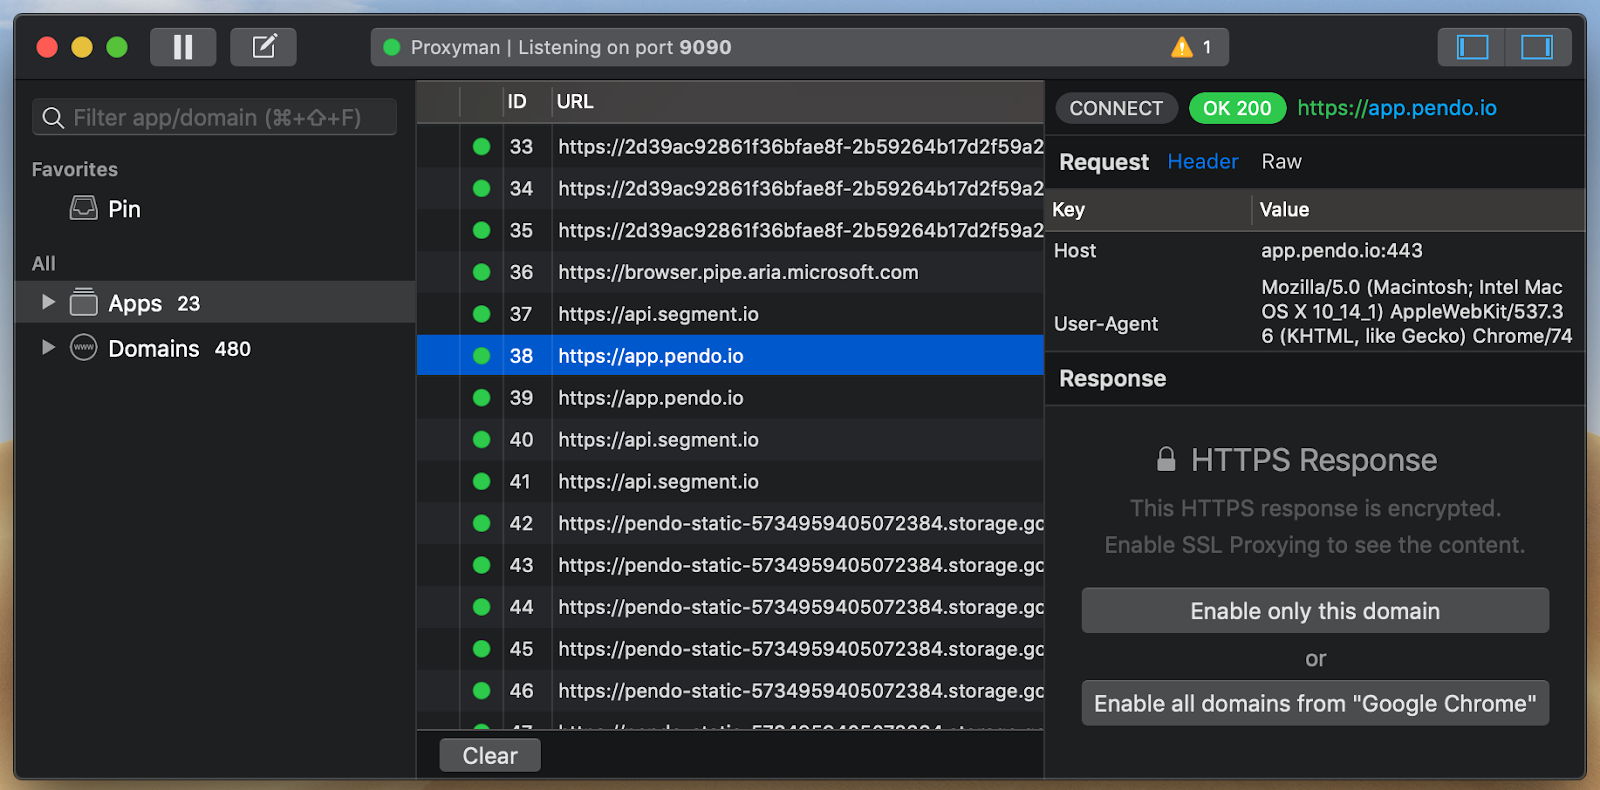The image size is (1600, 790).
Task: Click the app.pendo.io:443 host value
Action: pyautogui.click(x=1341, y=251)
